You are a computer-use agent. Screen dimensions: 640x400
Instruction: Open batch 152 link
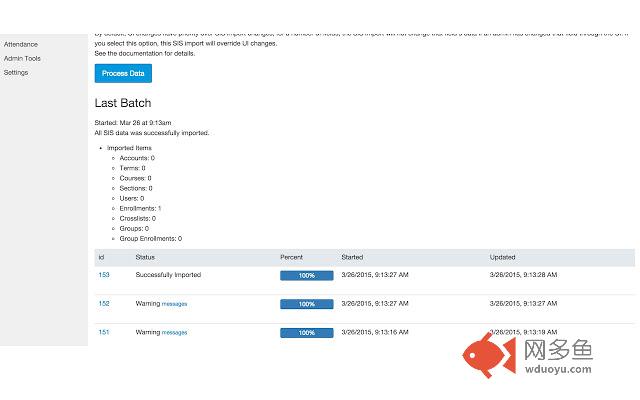[103, 303]
